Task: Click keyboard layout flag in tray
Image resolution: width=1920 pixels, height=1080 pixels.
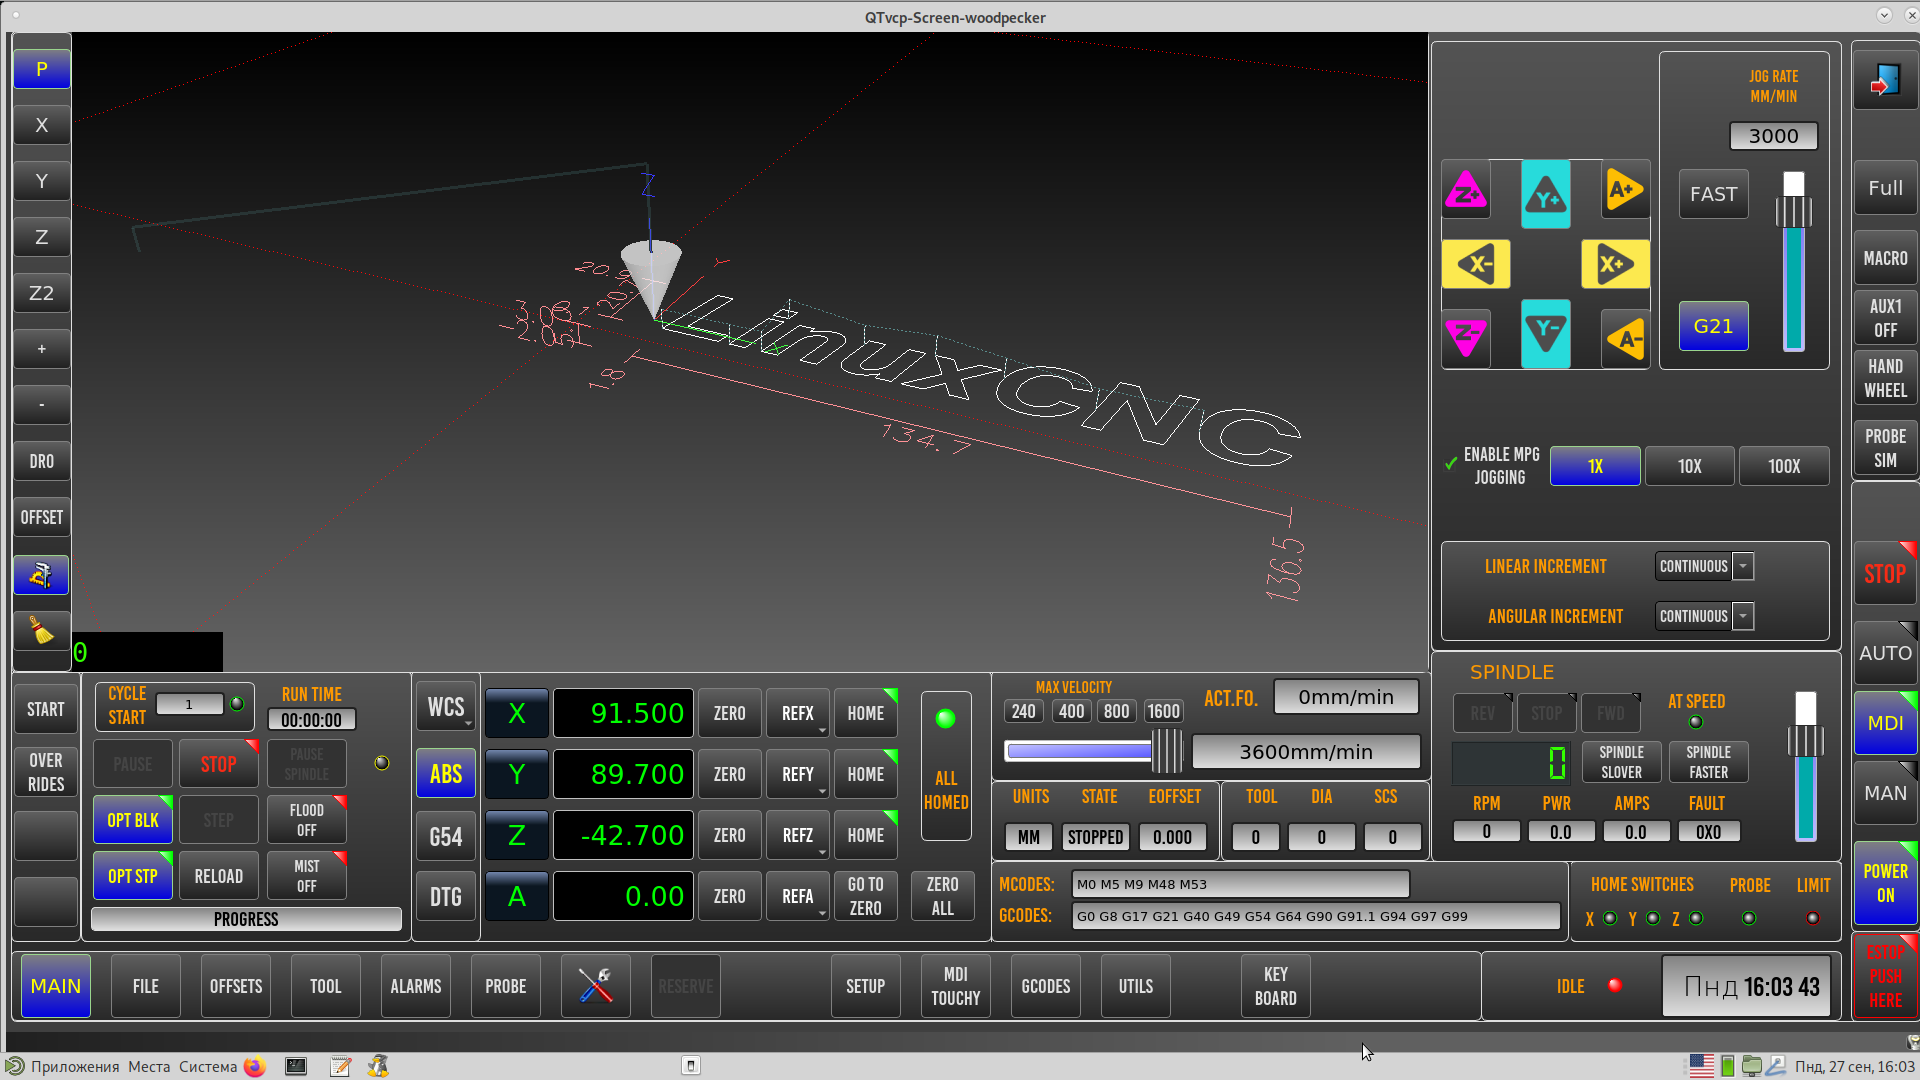Action: 1702,1066
